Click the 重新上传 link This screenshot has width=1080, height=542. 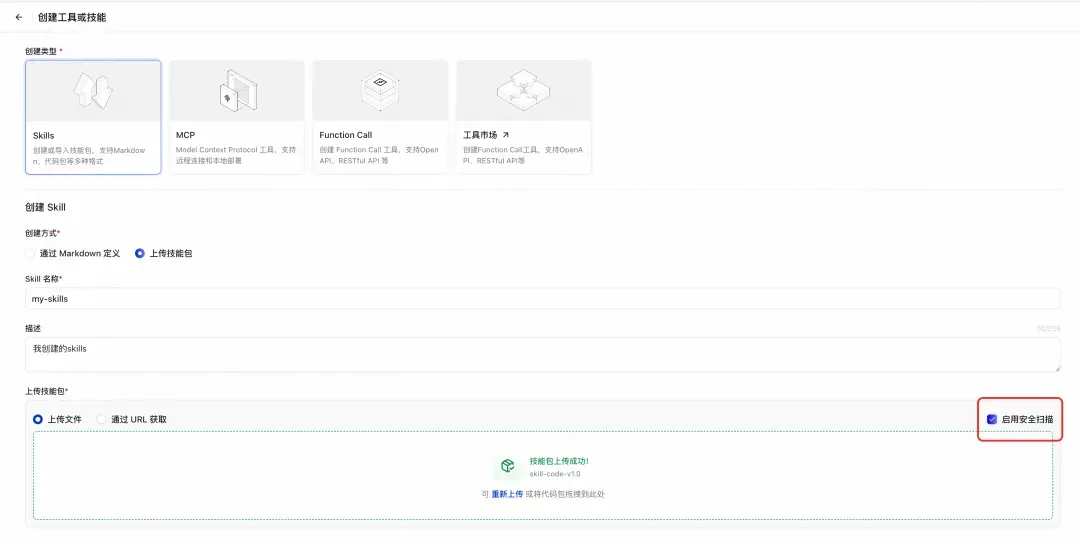tap(507, 494)
